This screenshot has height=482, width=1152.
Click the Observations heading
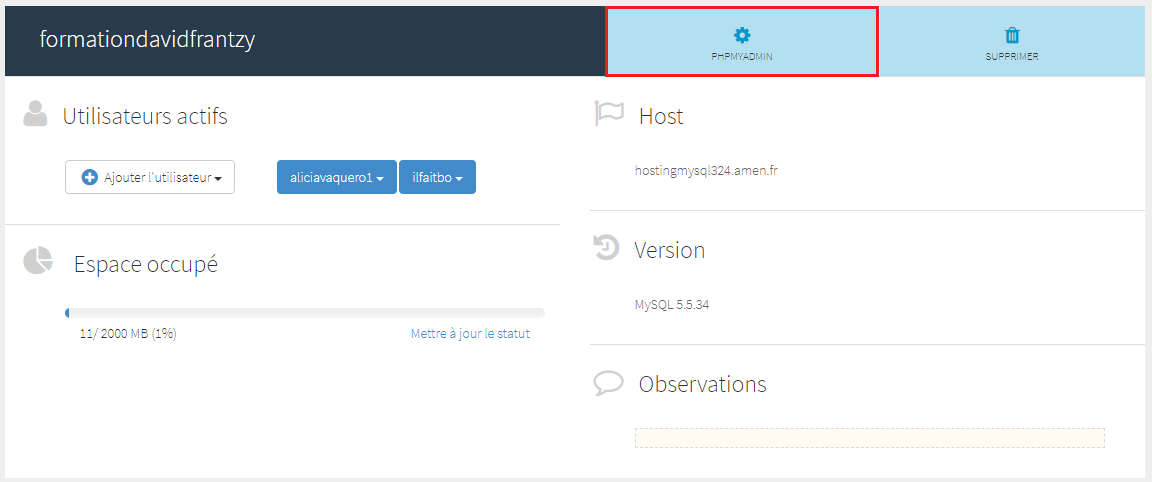tap(702, 384)
